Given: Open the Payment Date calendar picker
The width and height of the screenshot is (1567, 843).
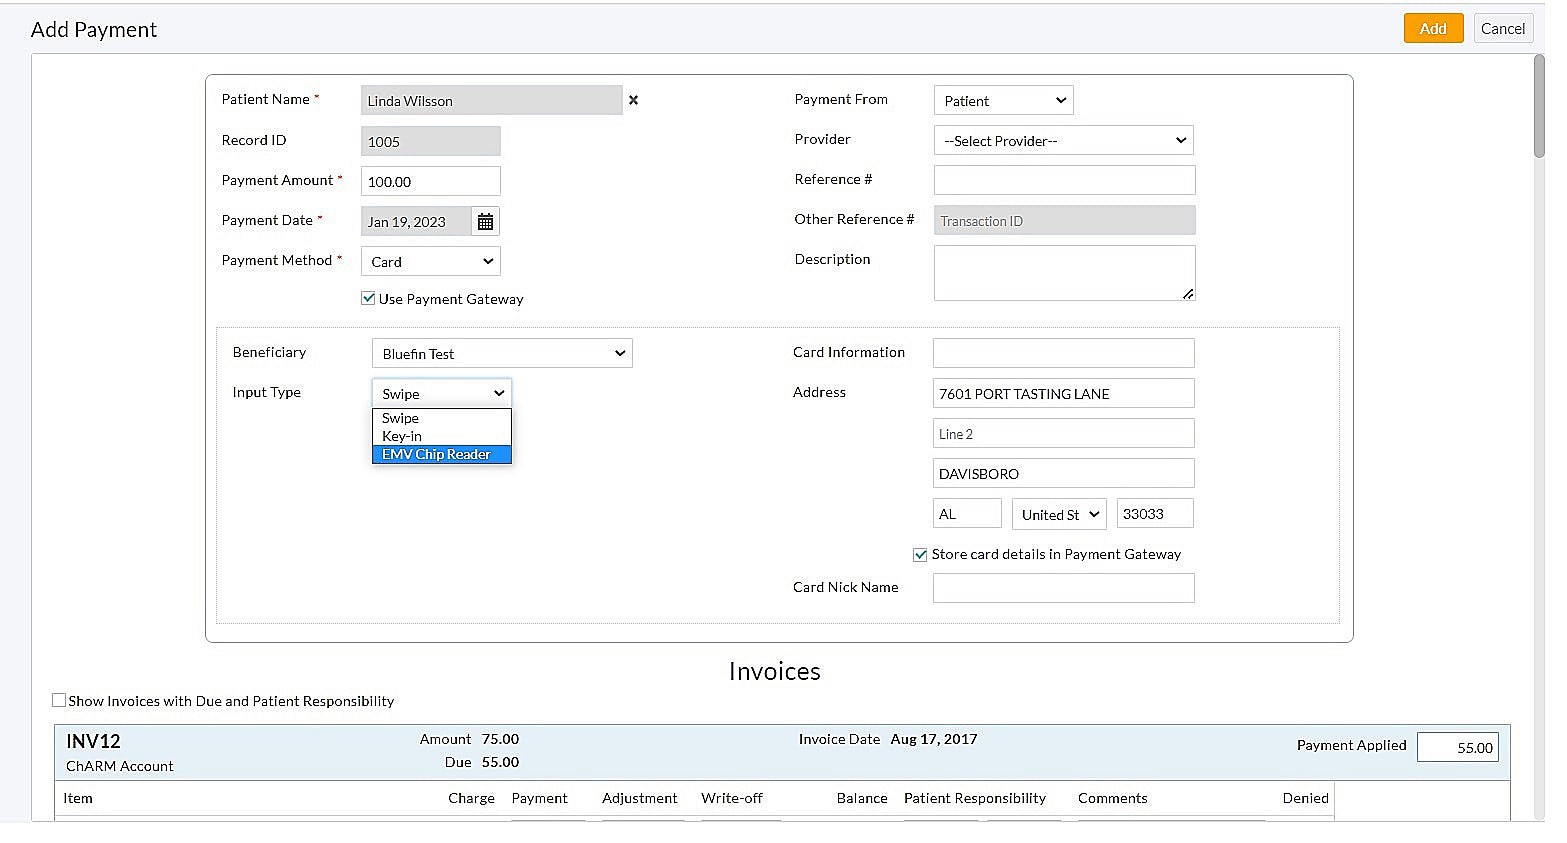Looking at the screenshot, I should click(x=485, y=222).
